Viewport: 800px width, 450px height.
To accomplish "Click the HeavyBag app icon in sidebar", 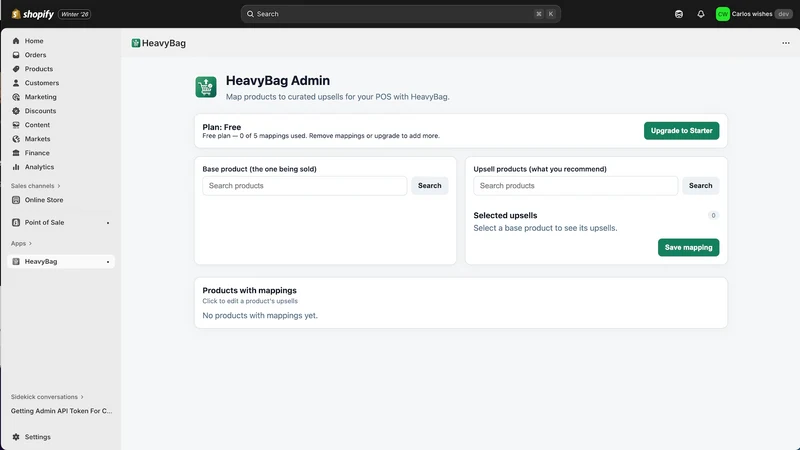I will (16, 262).
